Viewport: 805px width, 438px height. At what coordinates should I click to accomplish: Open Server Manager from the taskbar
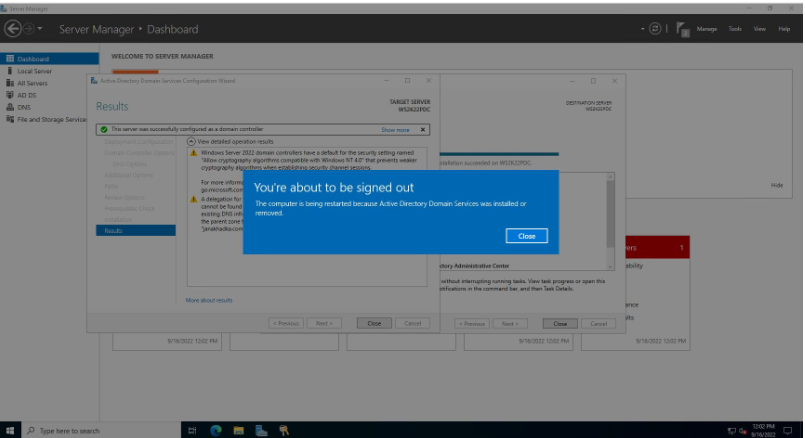261,430
